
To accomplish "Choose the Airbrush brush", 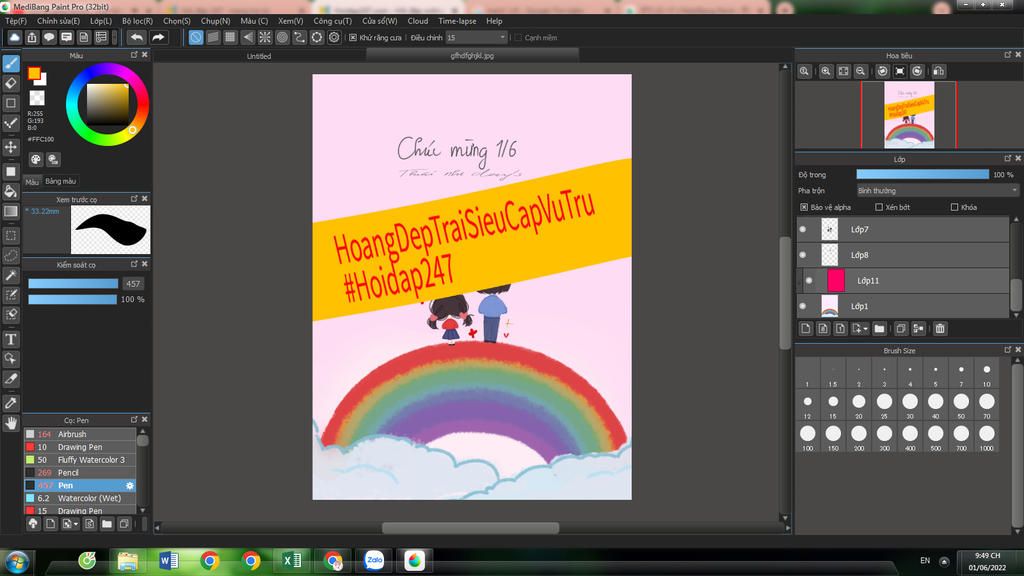I will (x=80, y=434).
